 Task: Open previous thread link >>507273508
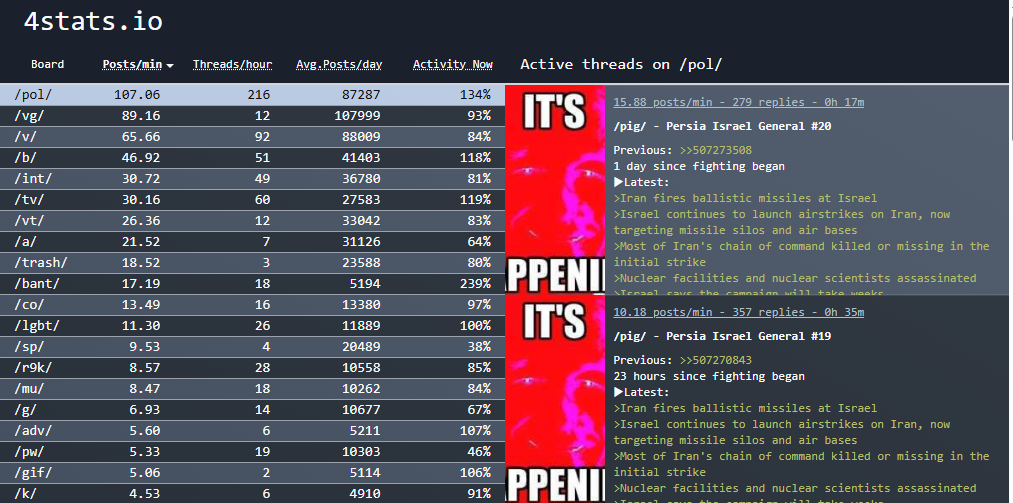716,150
